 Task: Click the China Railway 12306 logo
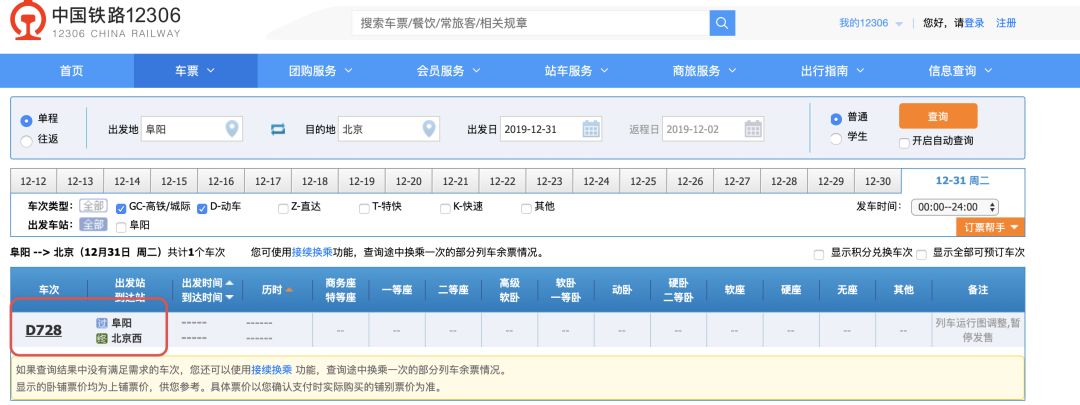96,21
